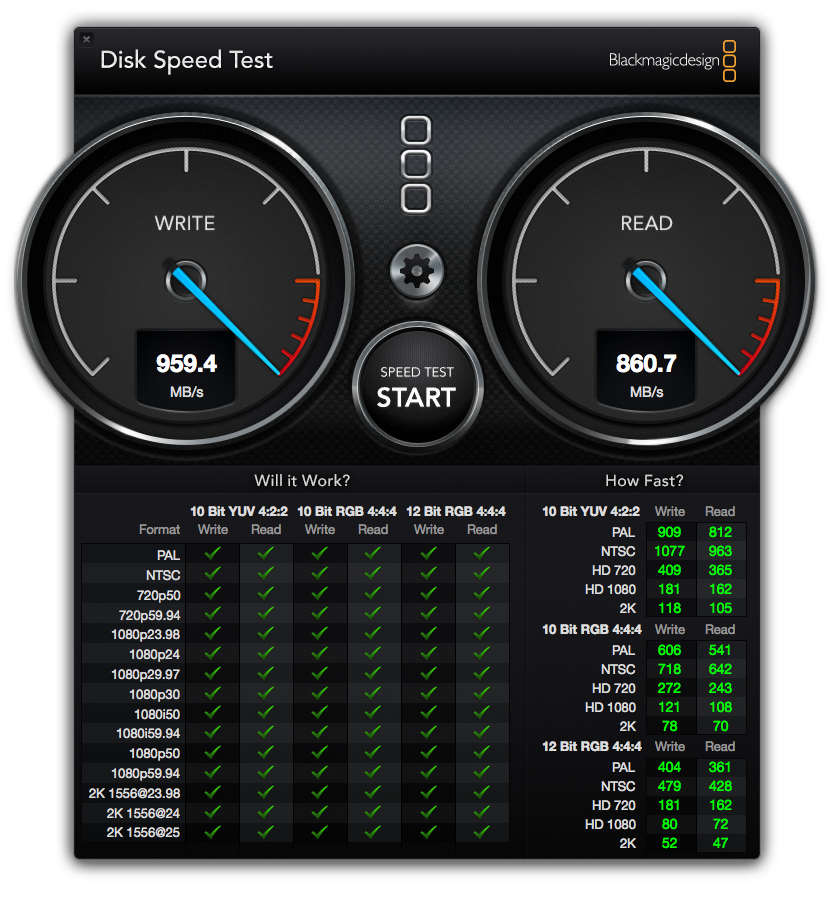
Task: Click the 1080p24 12 Bit RGB Read checkmark
Action: point(482,653)
